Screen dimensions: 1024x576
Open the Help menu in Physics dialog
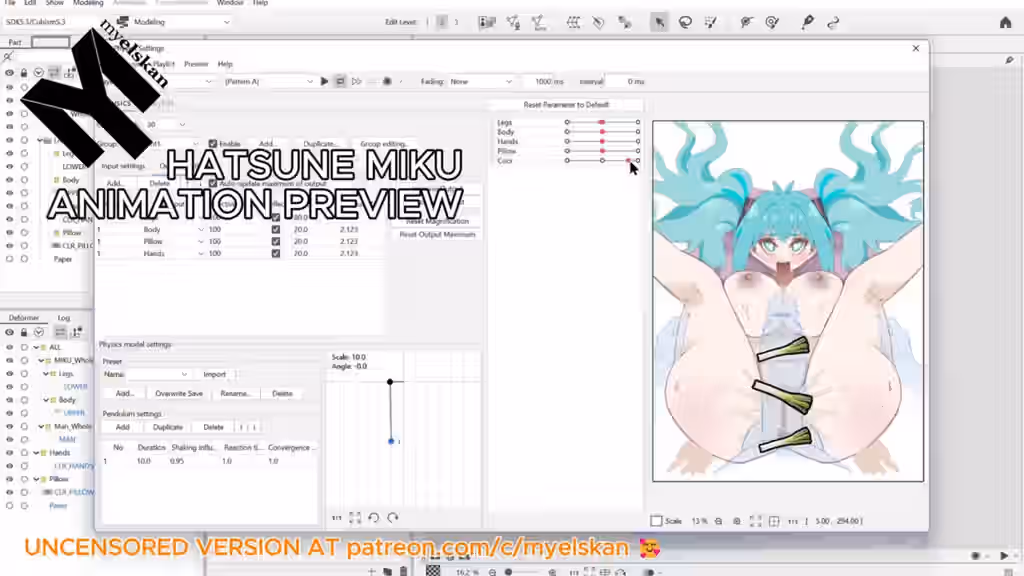point(225,64)
